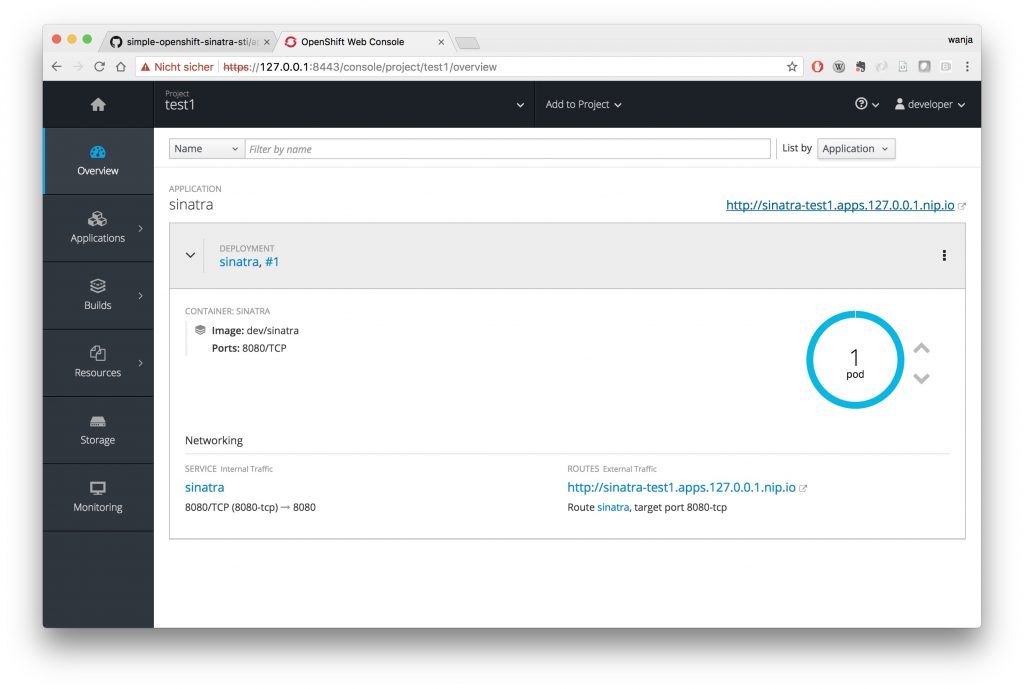Open the Add to Project menu

(583, 104)
